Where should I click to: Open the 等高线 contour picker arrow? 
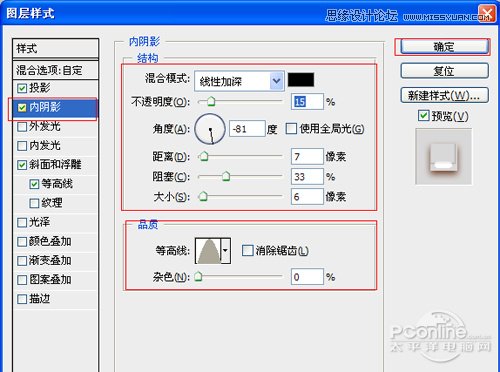[226, 251]
